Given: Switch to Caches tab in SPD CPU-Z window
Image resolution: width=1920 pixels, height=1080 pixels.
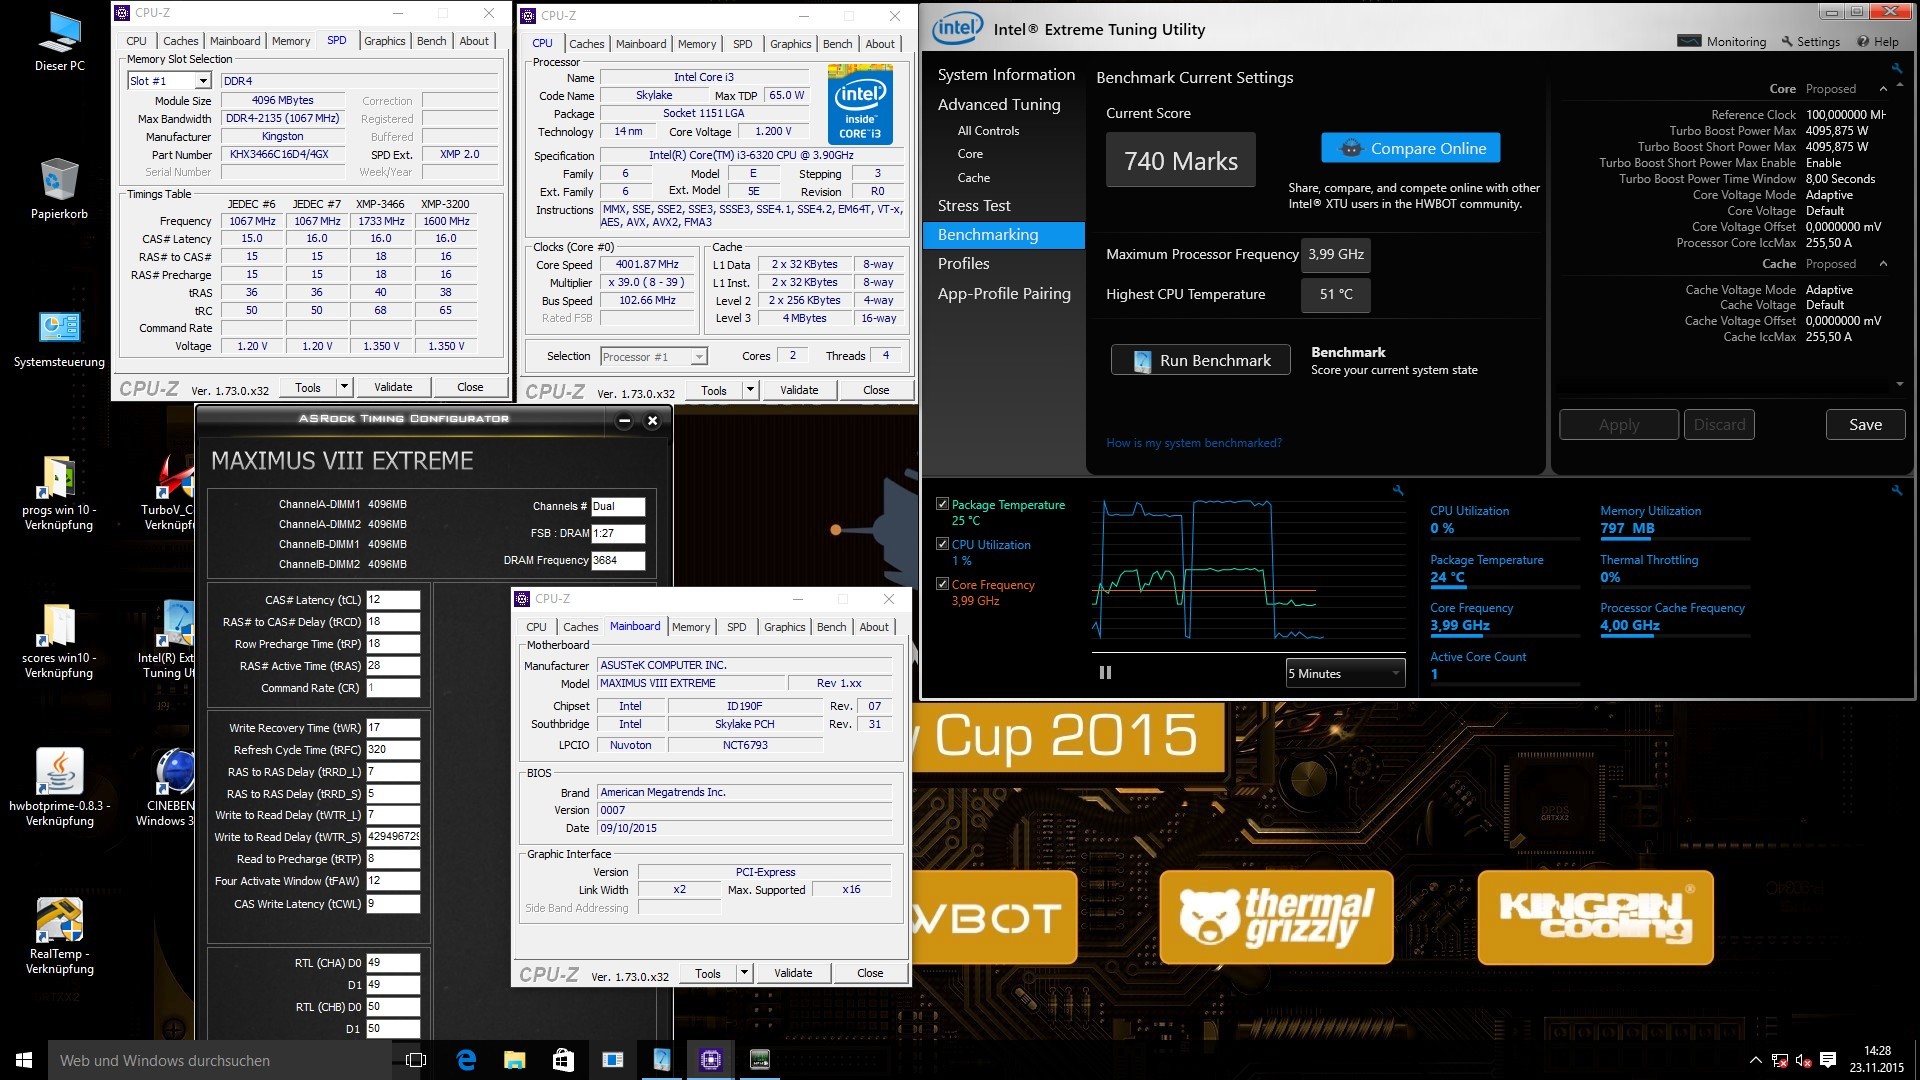Looking at the screenshot, I should [180, 41].
